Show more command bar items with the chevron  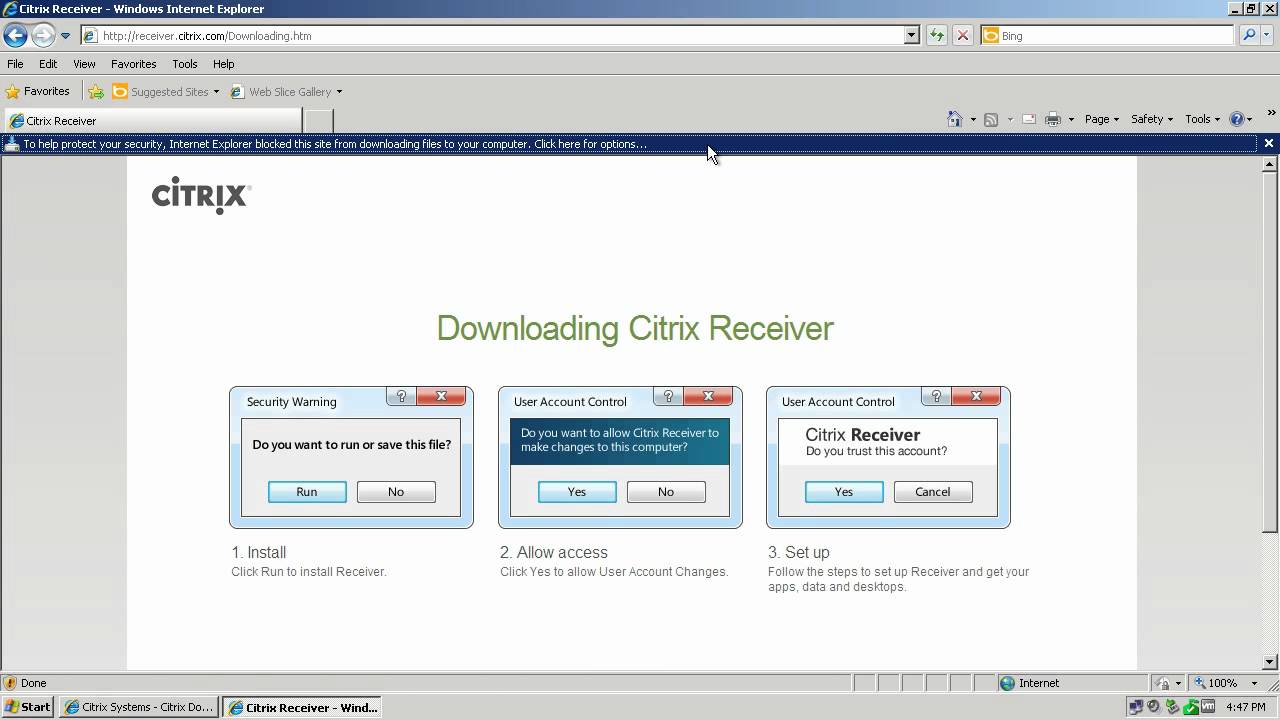pyautogui.click(x=1272, y=113)
